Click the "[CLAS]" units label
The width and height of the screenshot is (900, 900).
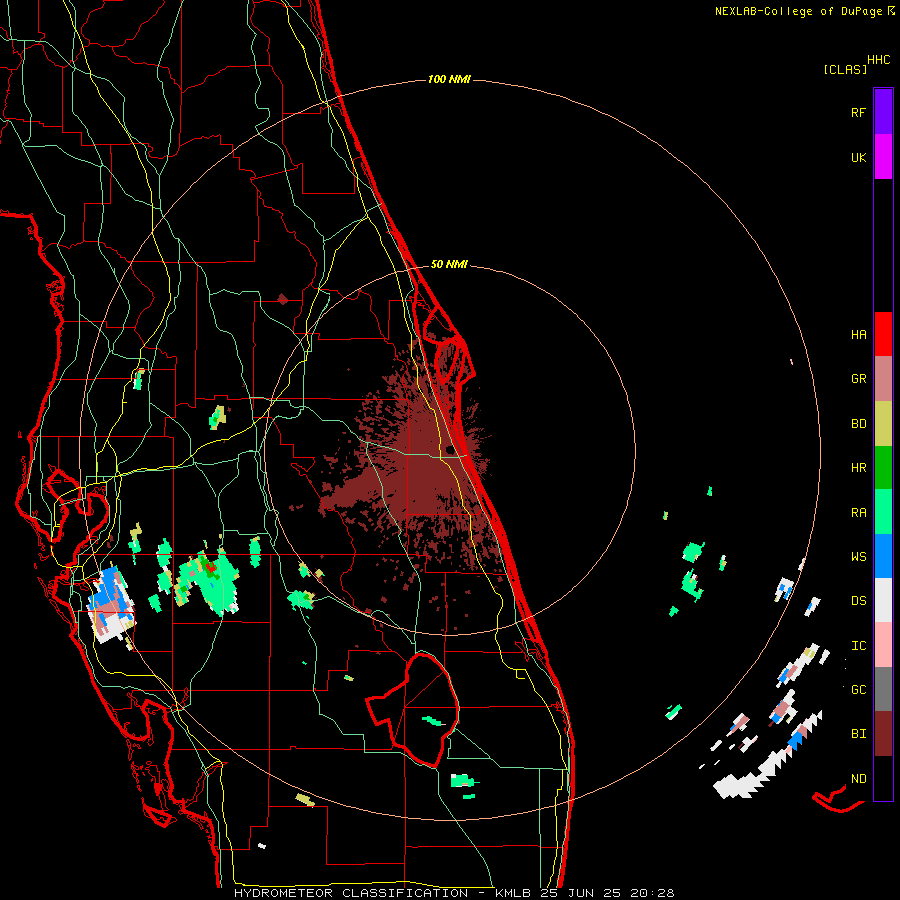click(845, 69)
